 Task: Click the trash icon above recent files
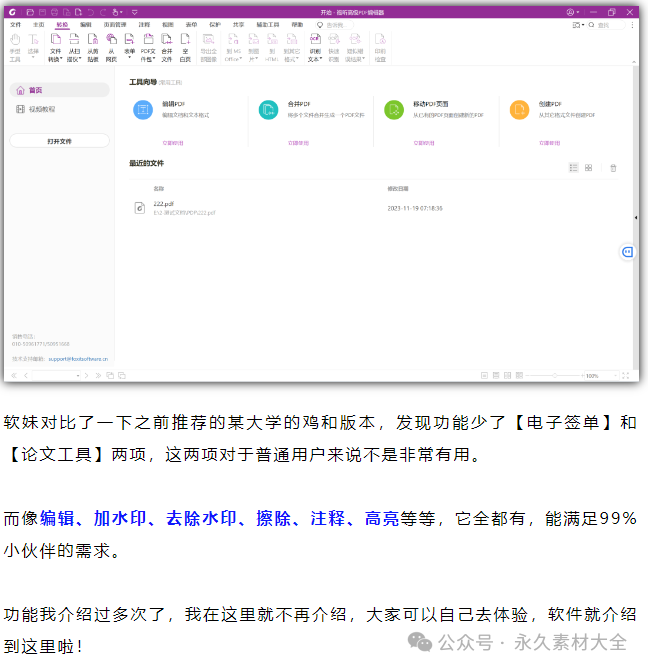[613, 168]
